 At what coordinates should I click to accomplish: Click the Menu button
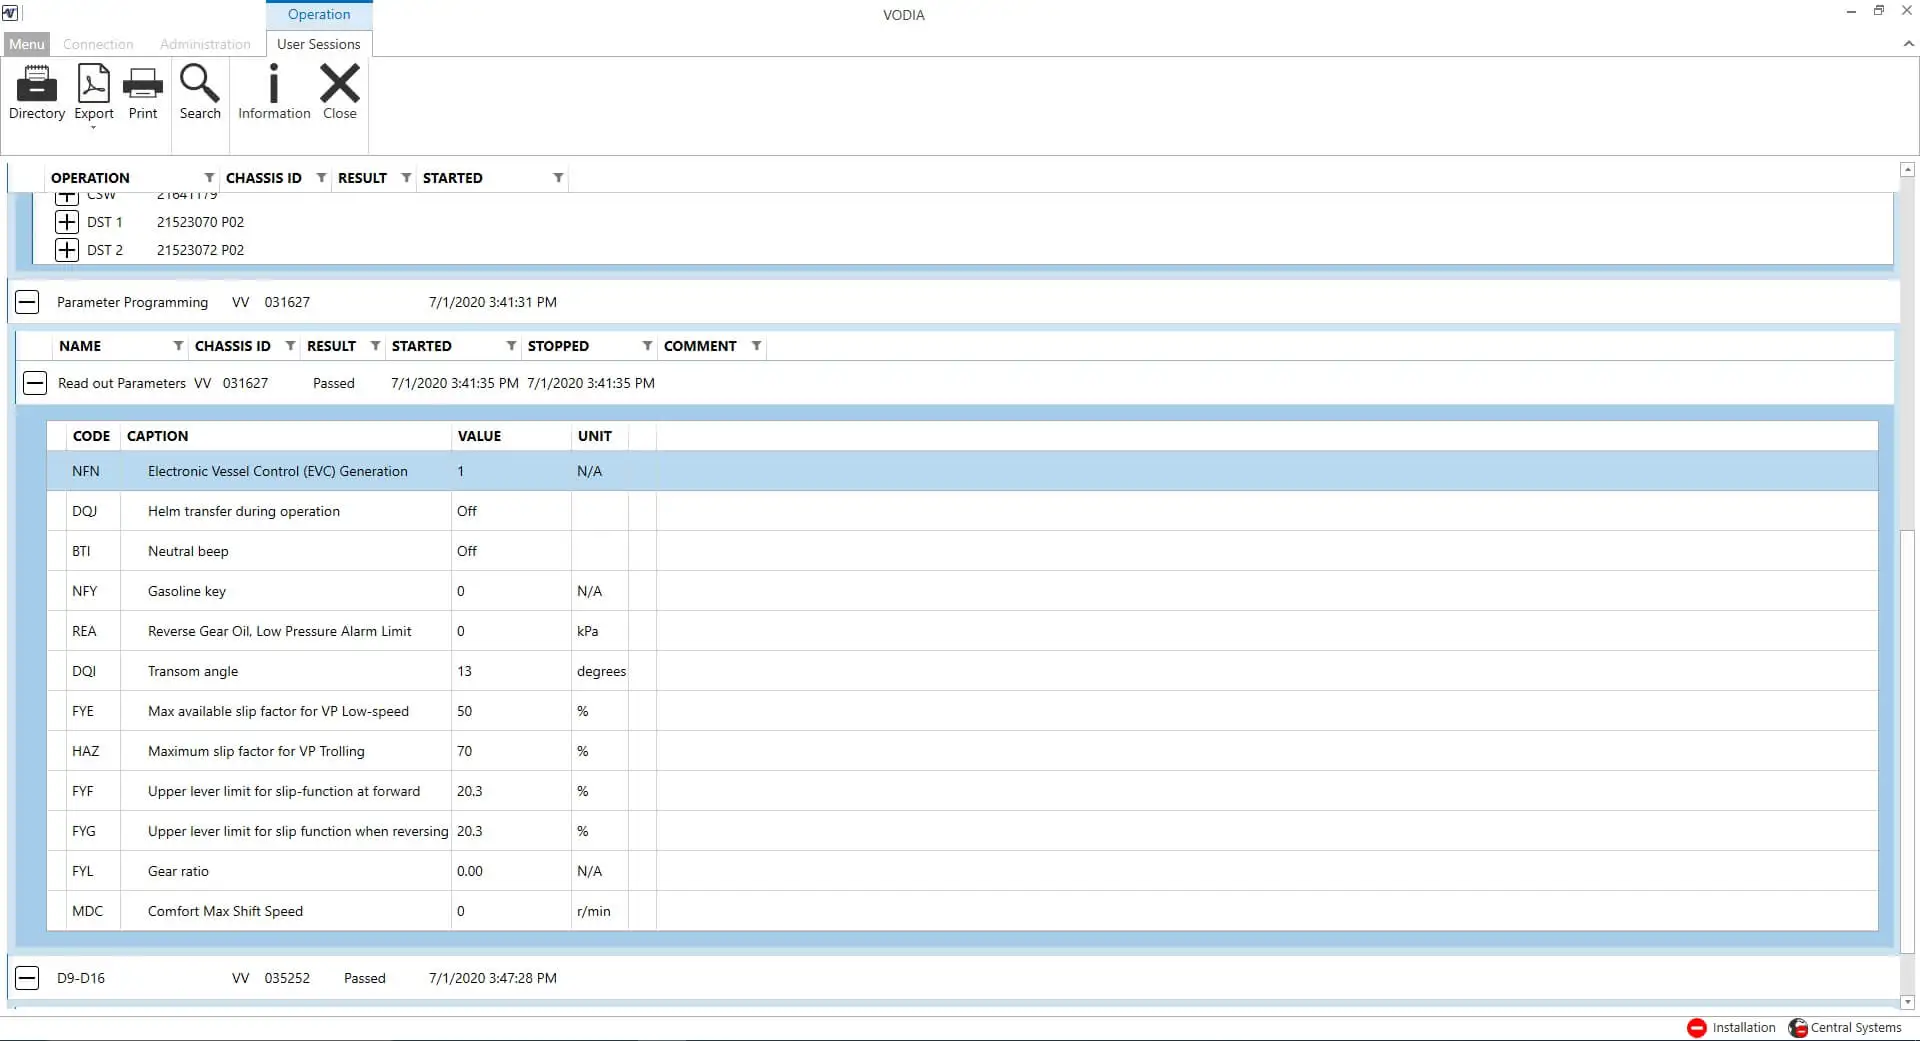[25, 43]
